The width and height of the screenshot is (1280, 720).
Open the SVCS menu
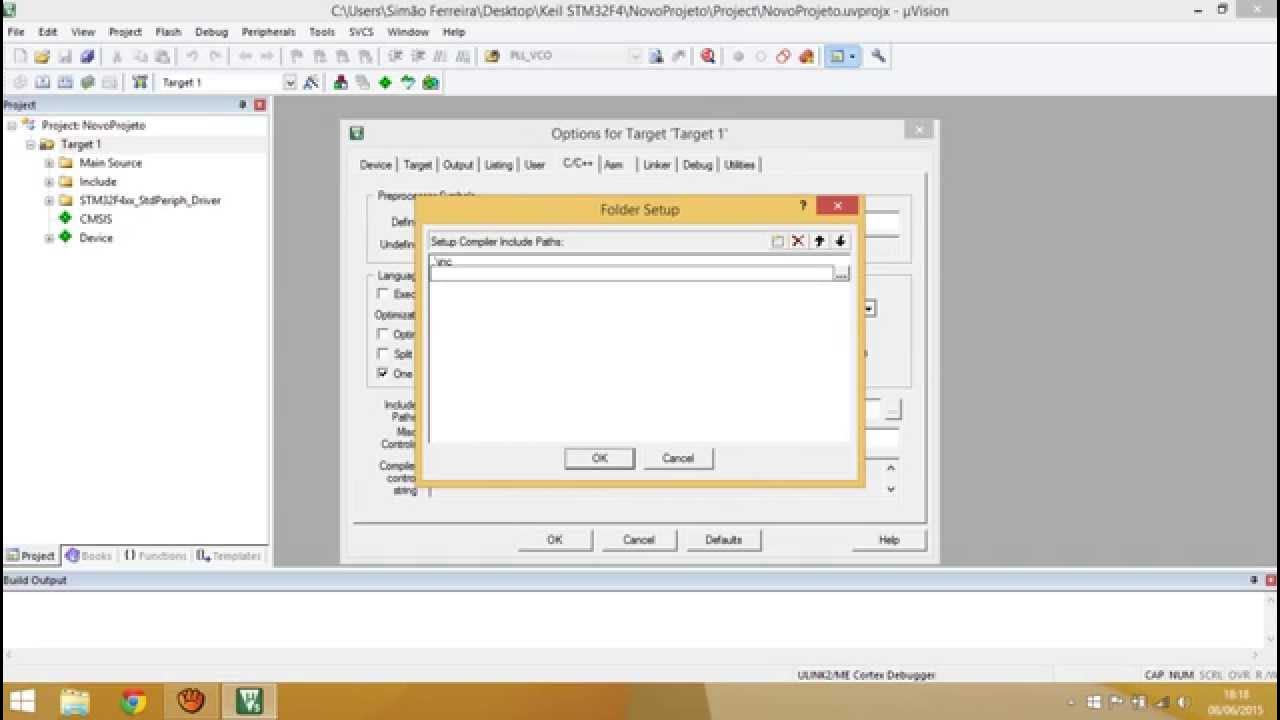click(361, 32)
